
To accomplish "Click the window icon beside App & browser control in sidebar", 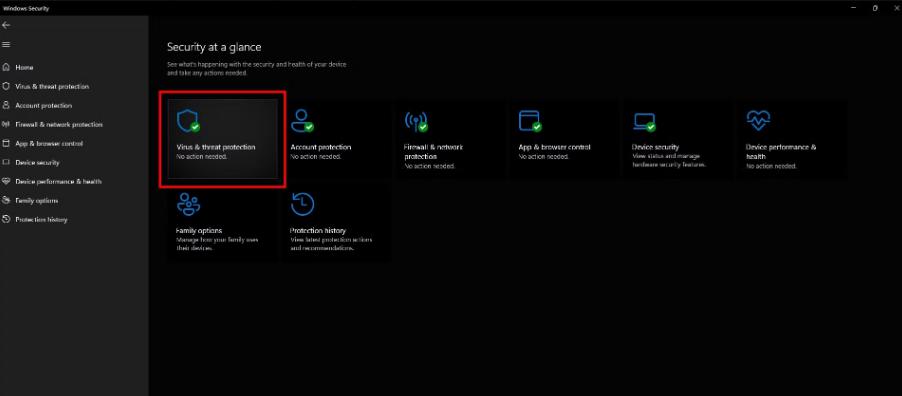I will tap(6, 143).
